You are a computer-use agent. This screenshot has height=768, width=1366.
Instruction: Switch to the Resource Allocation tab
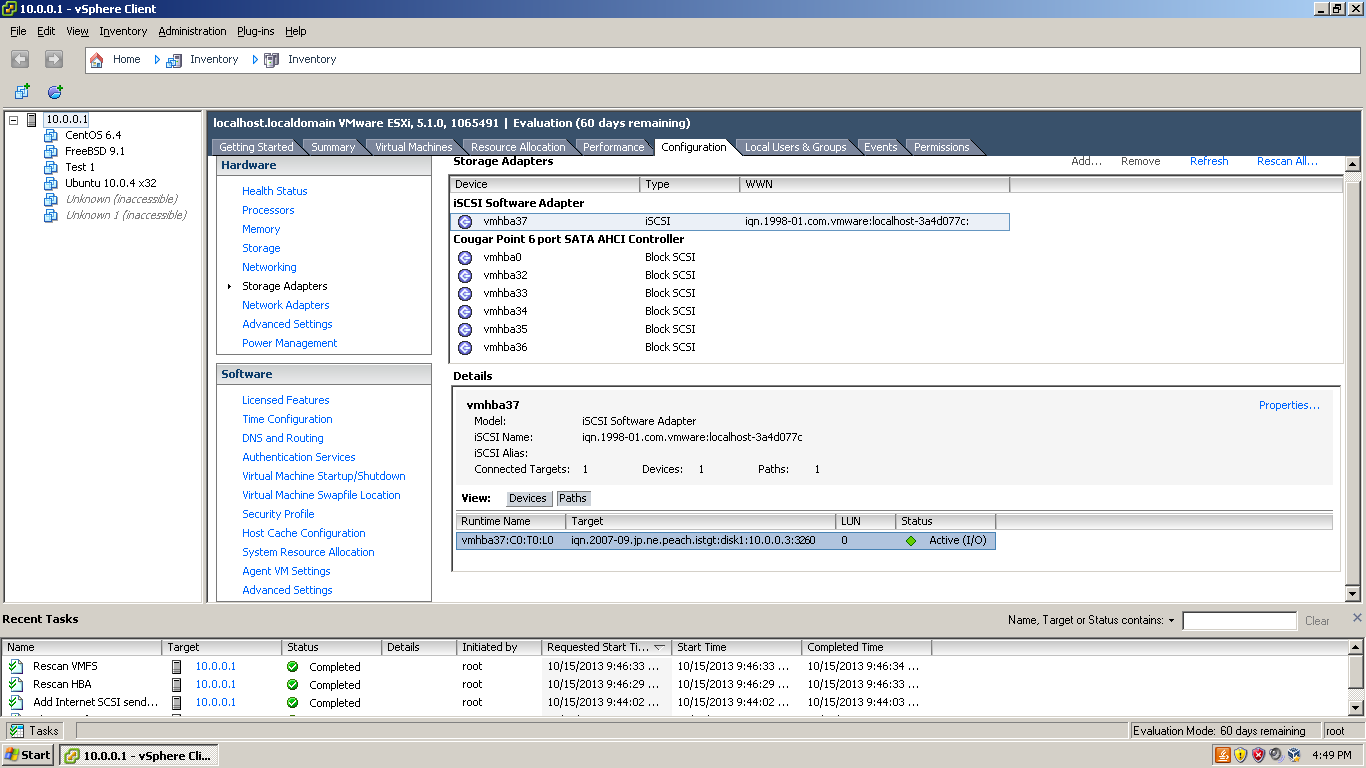point(518,147)
